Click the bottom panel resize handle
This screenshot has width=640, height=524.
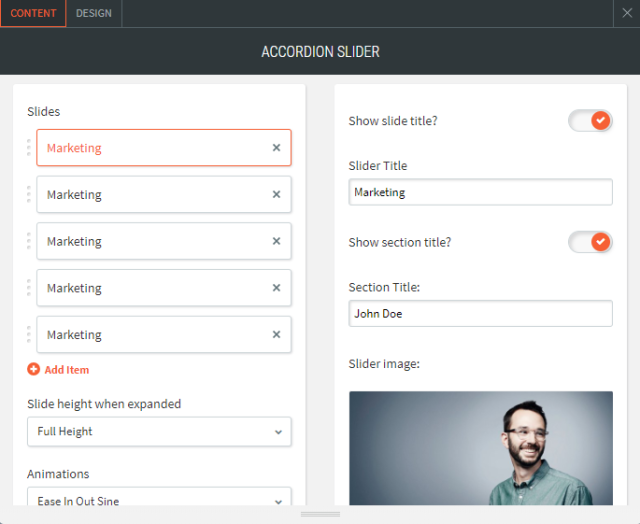pyautogui.click(x=320, y=515)
